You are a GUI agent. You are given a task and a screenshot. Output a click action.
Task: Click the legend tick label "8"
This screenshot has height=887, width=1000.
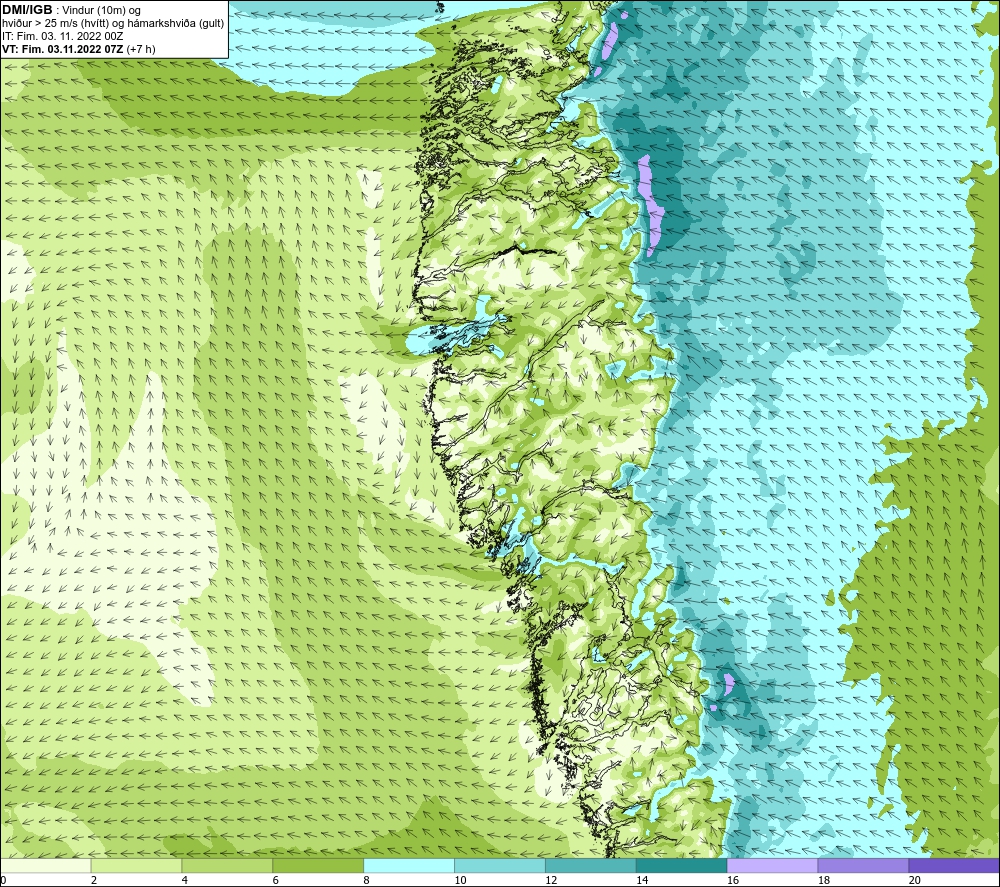tap(366, 880)
